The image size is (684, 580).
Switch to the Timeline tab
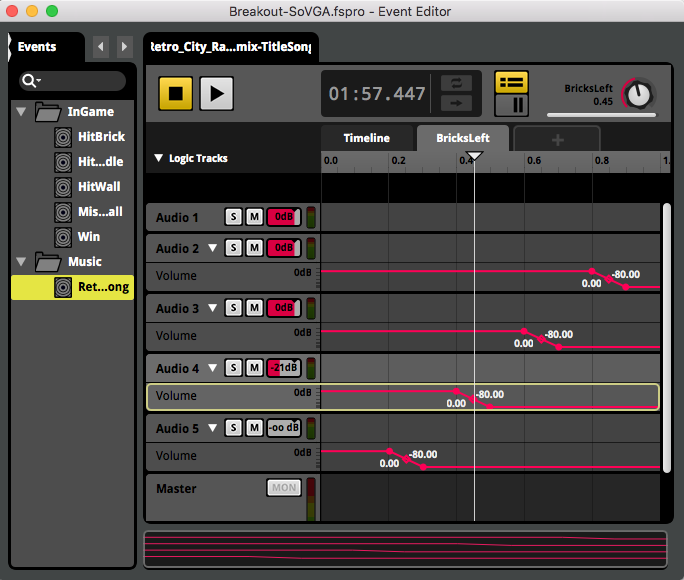[366, 138]
